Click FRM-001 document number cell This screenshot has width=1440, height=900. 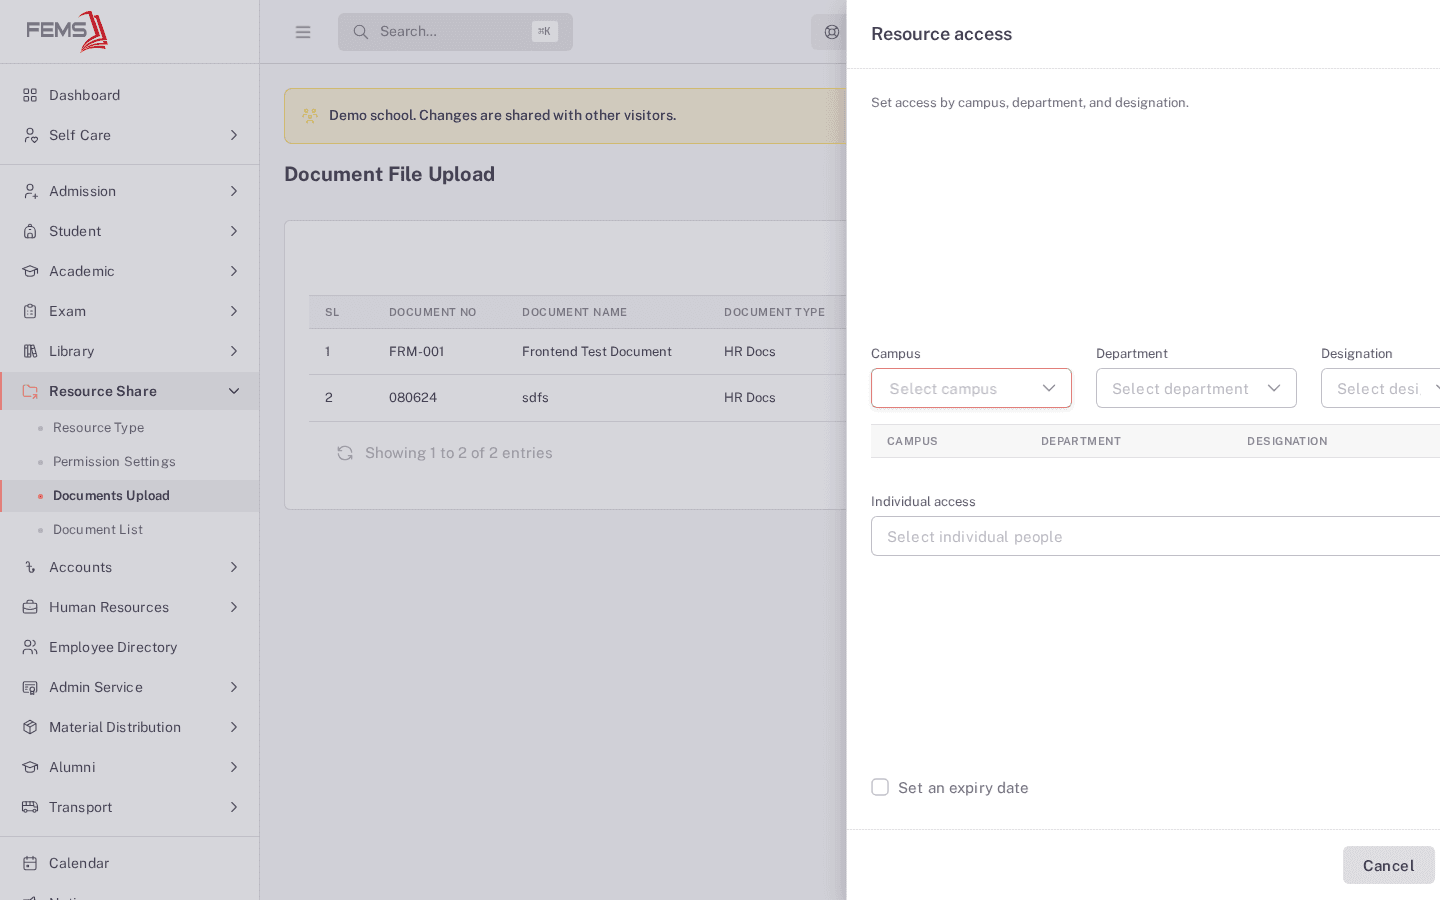(x=416, y=352)
